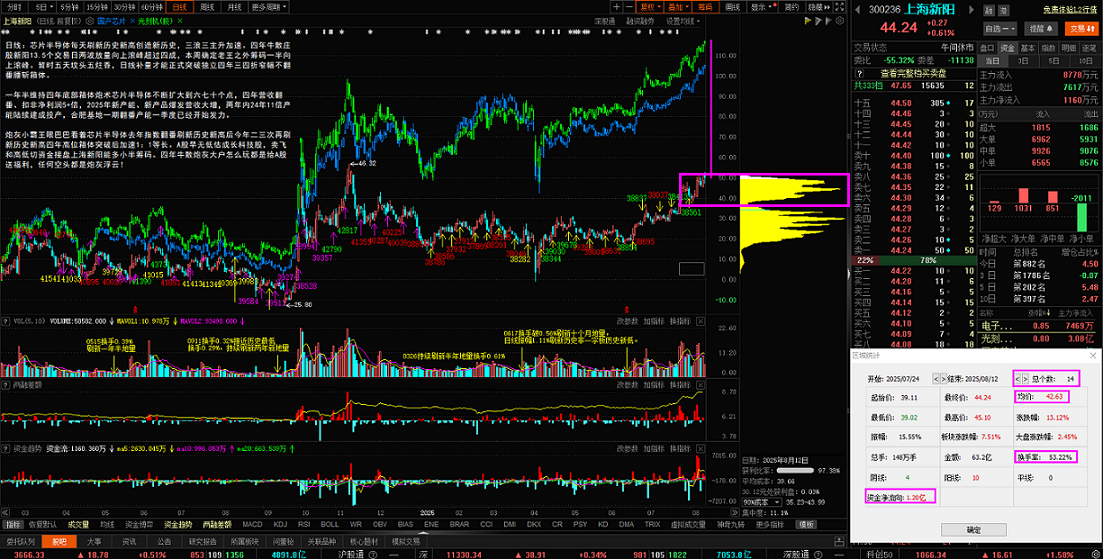Open the 5日 period dropdown
Viewport: 1103px width, 559px height.
43,7
